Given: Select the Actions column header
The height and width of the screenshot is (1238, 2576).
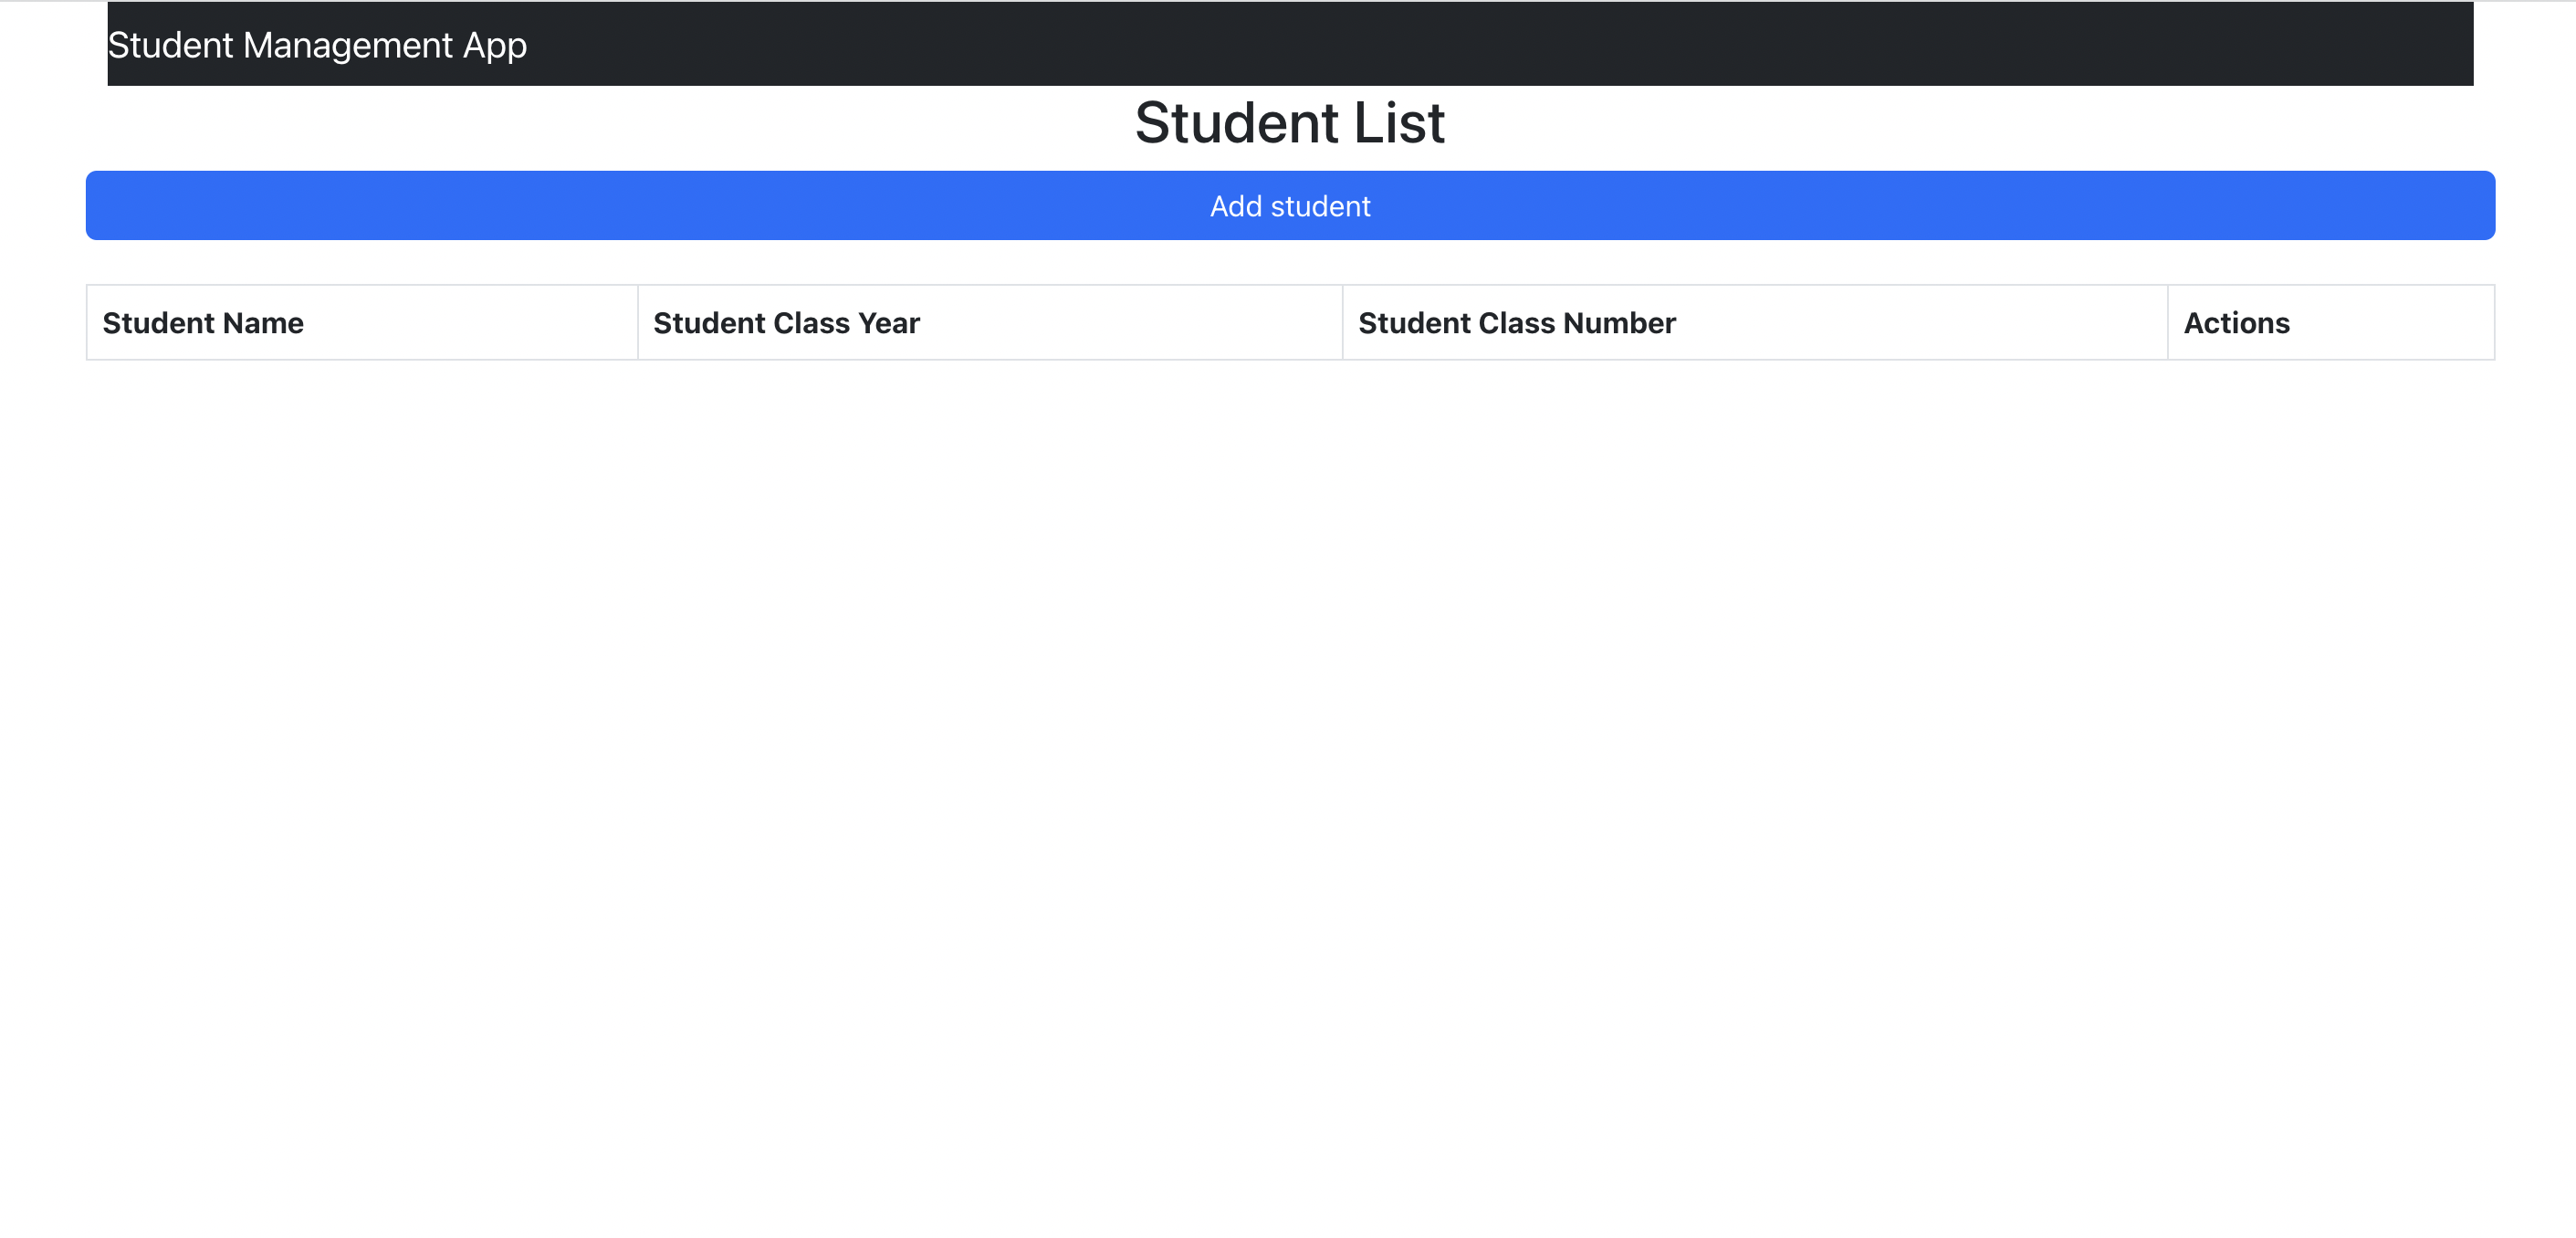Looking at the screenshot, I should [x=2331, y=322].
